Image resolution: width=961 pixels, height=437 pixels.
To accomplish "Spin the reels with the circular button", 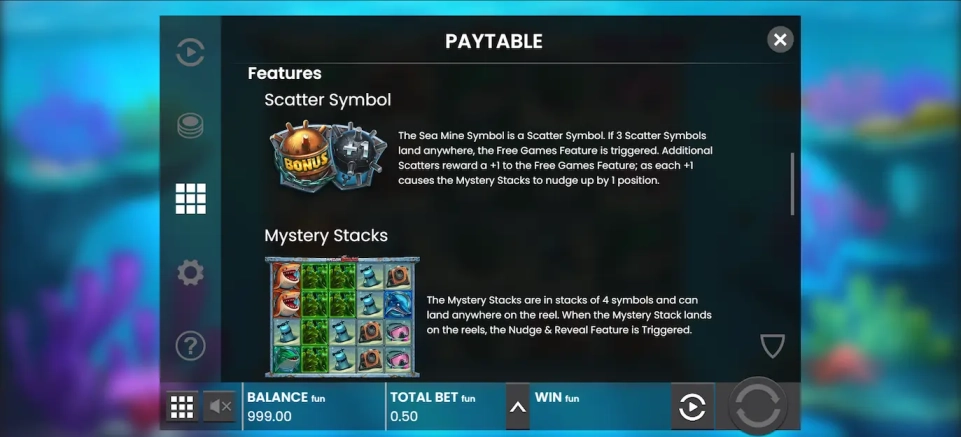I will point(758,406).
